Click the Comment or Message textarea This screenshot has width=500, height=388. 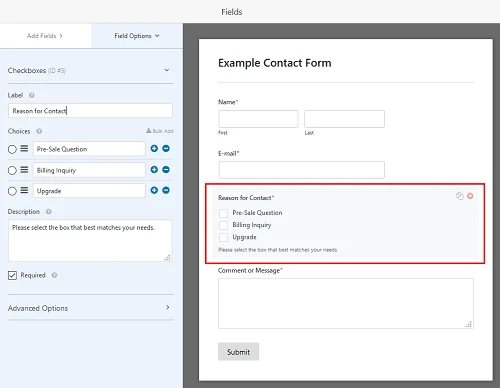346,304
